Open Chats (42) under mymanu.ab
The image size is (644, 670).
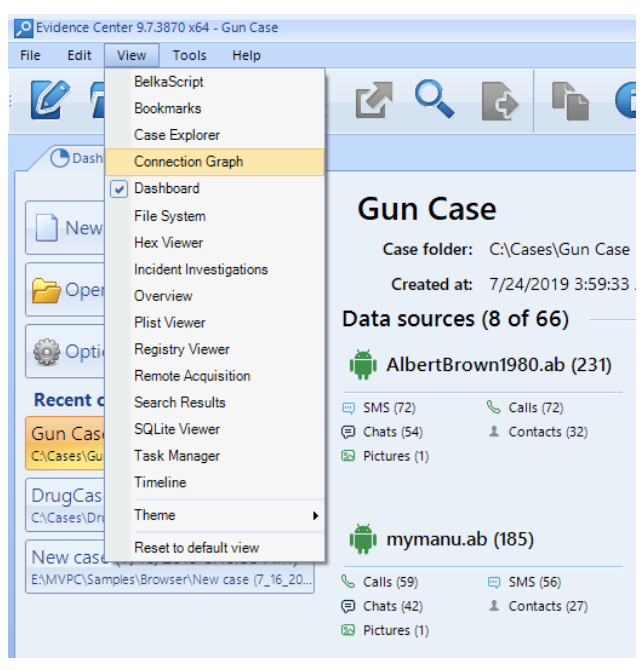pyautogui.click(x=393, y=606)
